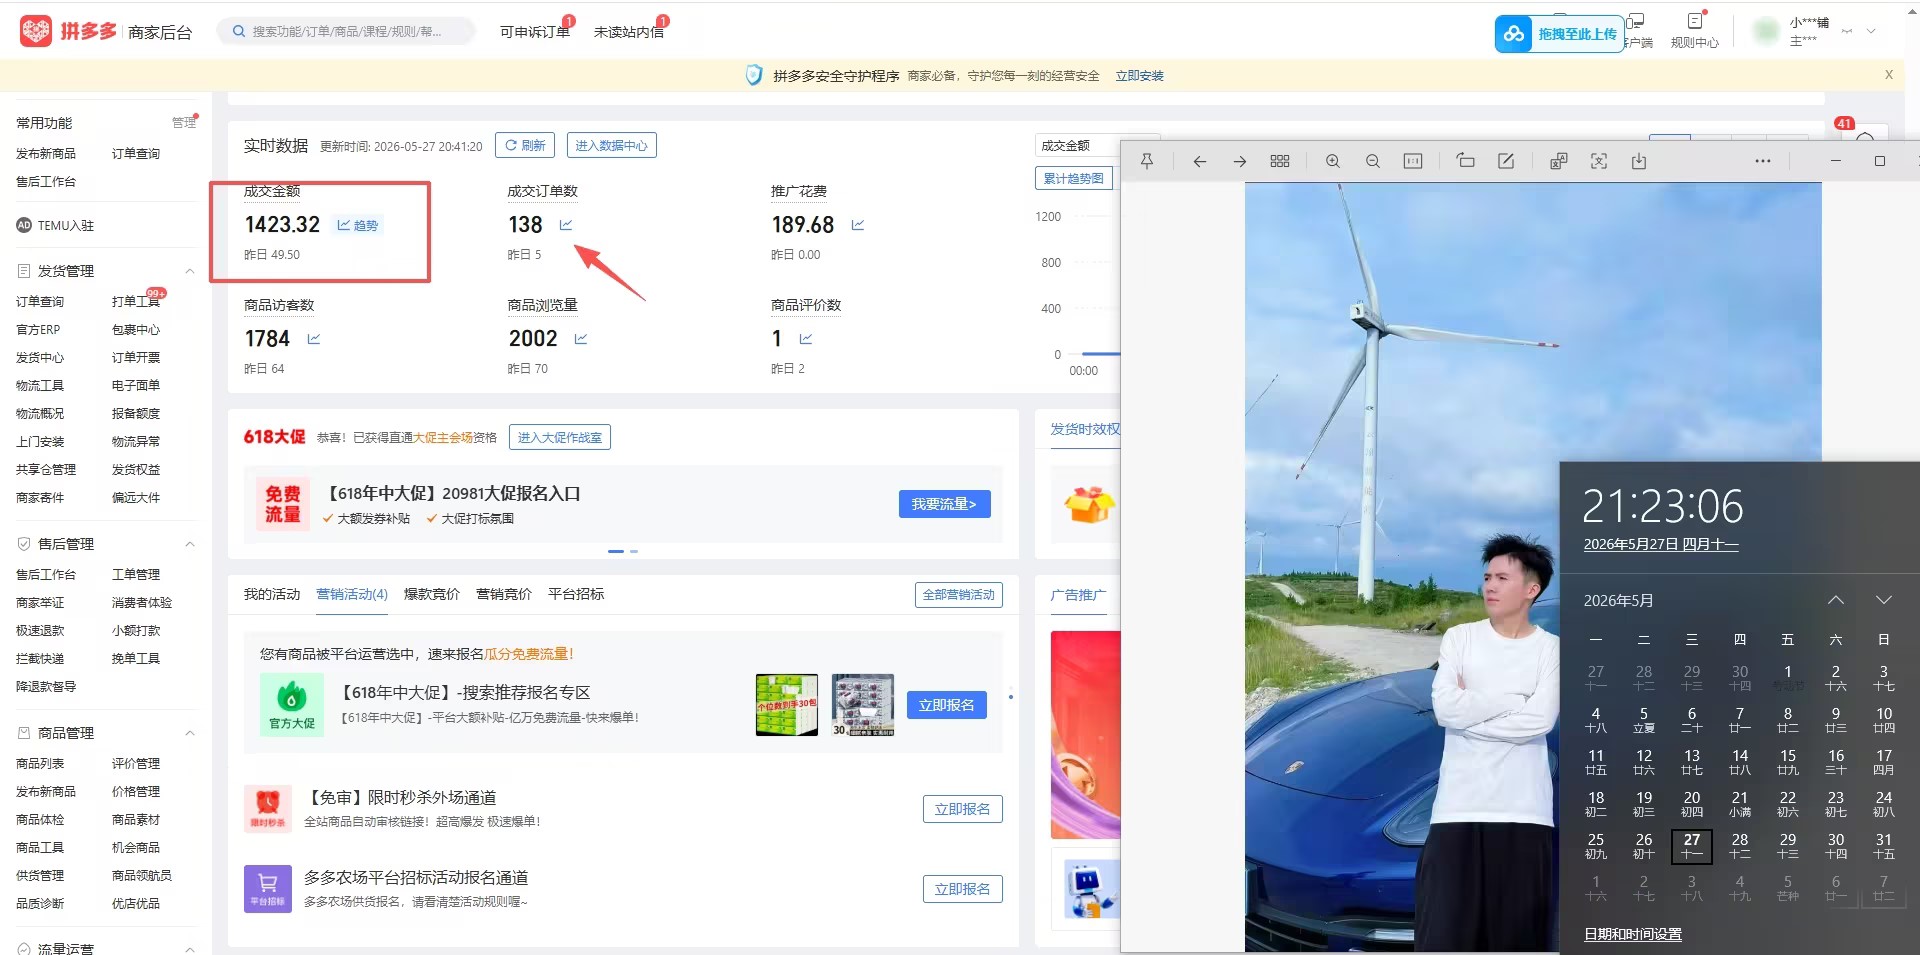Click the 趋势 link beside 1423.32
The image size is (1920, 955).
(x=358, y=225)
